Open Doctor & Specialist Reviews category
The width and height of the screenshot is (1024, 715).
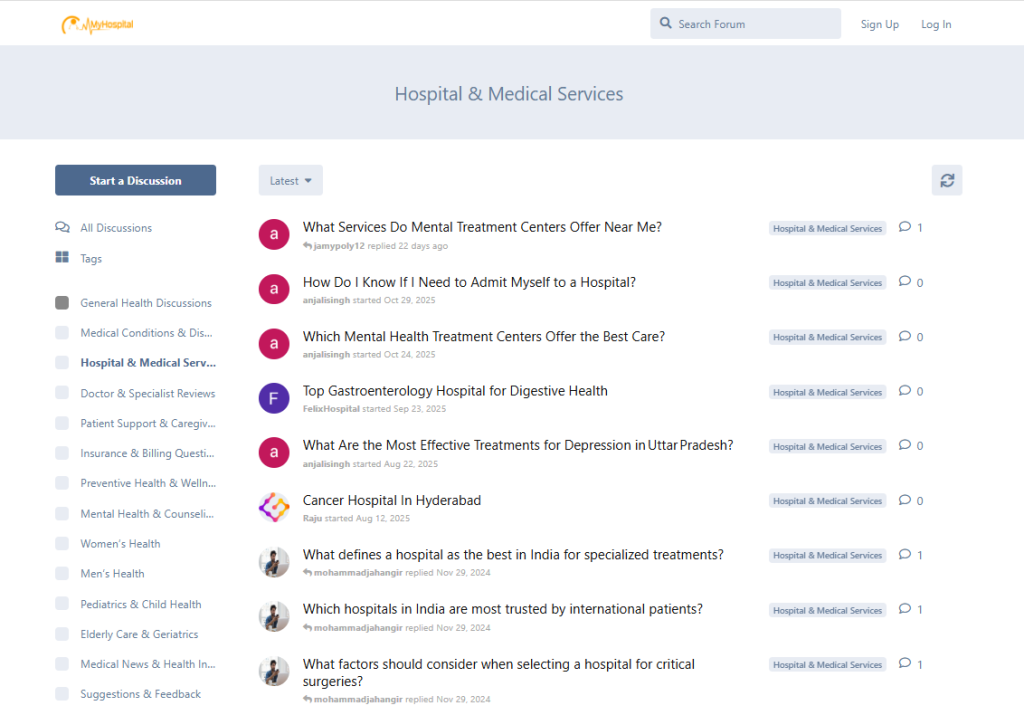(x=147, y=394)
